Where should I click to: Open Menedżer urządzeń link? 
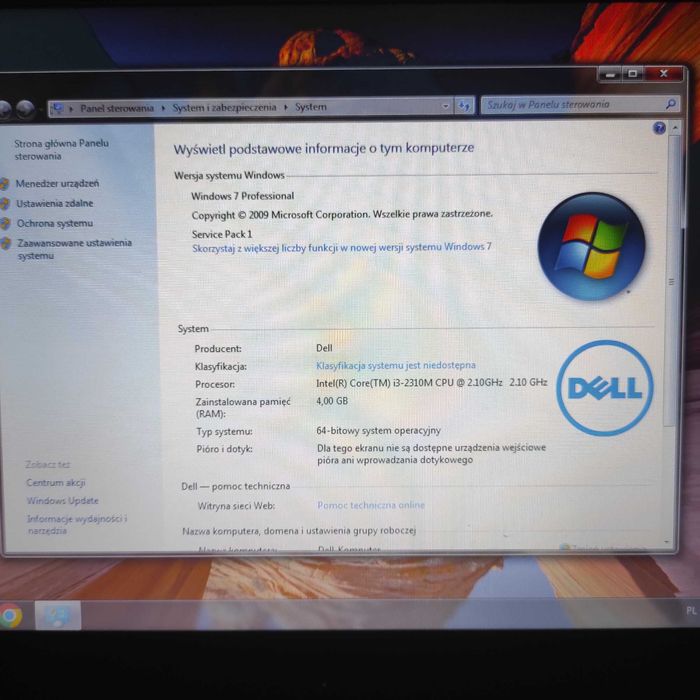pos(57,183)
